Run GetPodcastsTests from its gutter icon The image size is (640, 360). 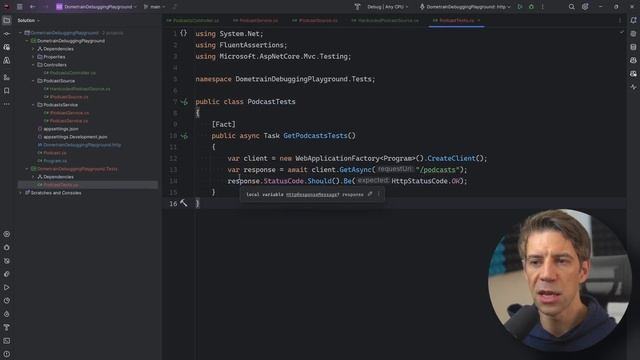[184, 136]
